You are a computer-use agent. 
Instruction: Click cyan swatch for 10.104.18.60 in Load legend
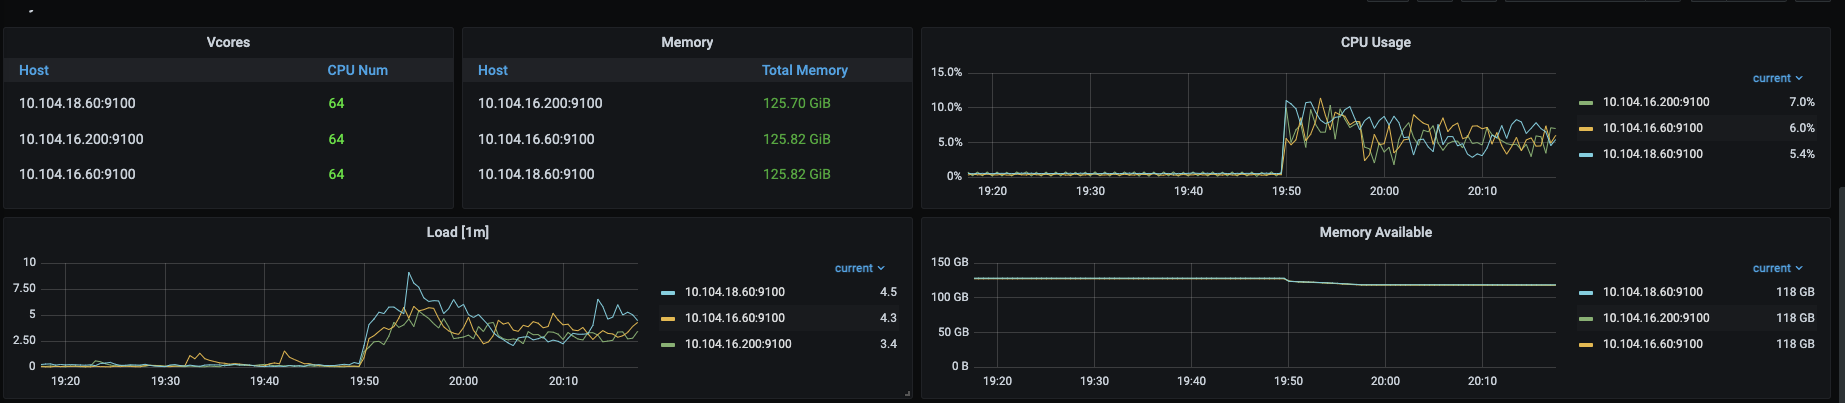668,293
